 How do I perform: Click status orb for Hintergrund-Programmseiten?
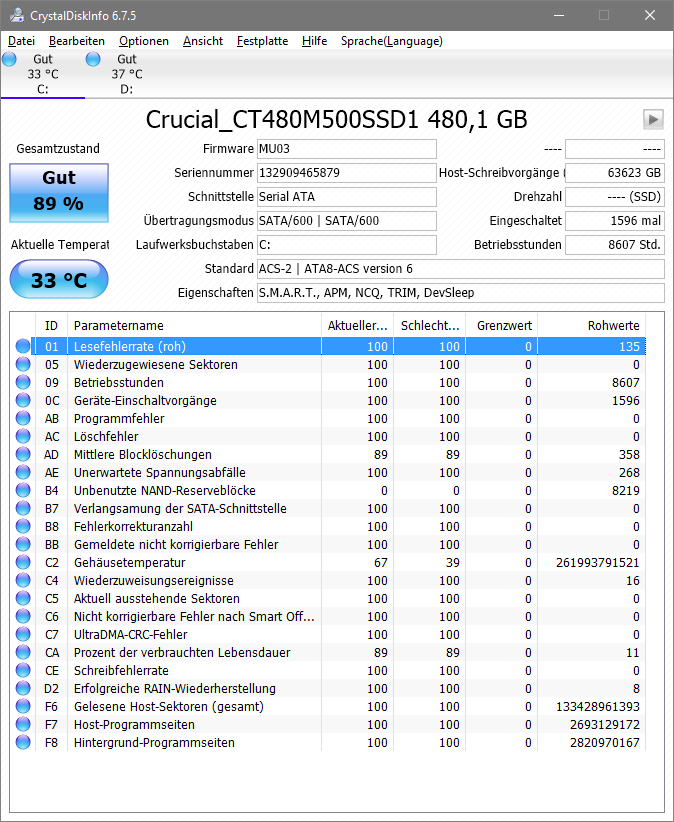tap(23, 742)
